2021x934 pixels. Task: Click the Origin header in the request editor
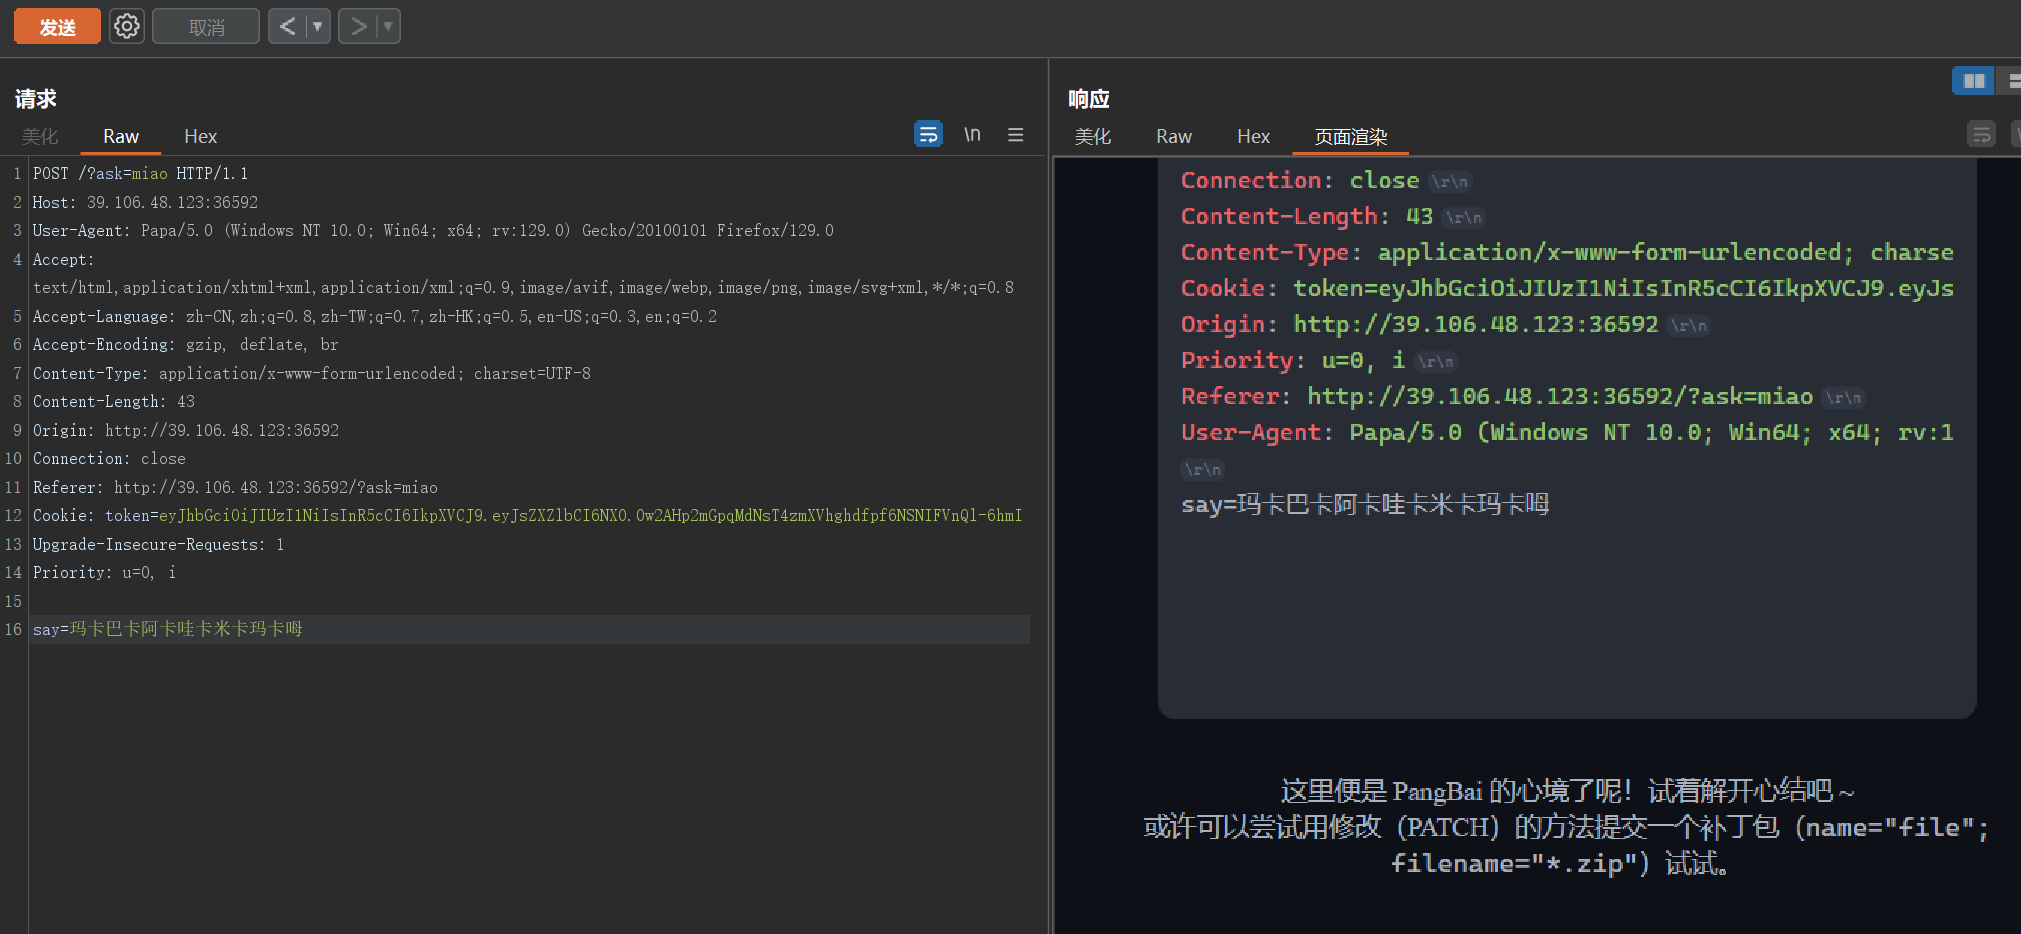pyautogui.click(x=185, y=430)
